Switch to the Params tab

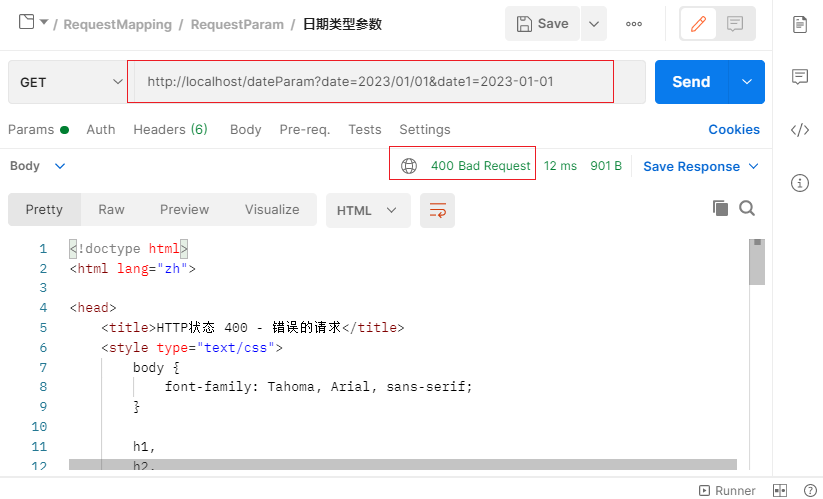click(38, 130)
